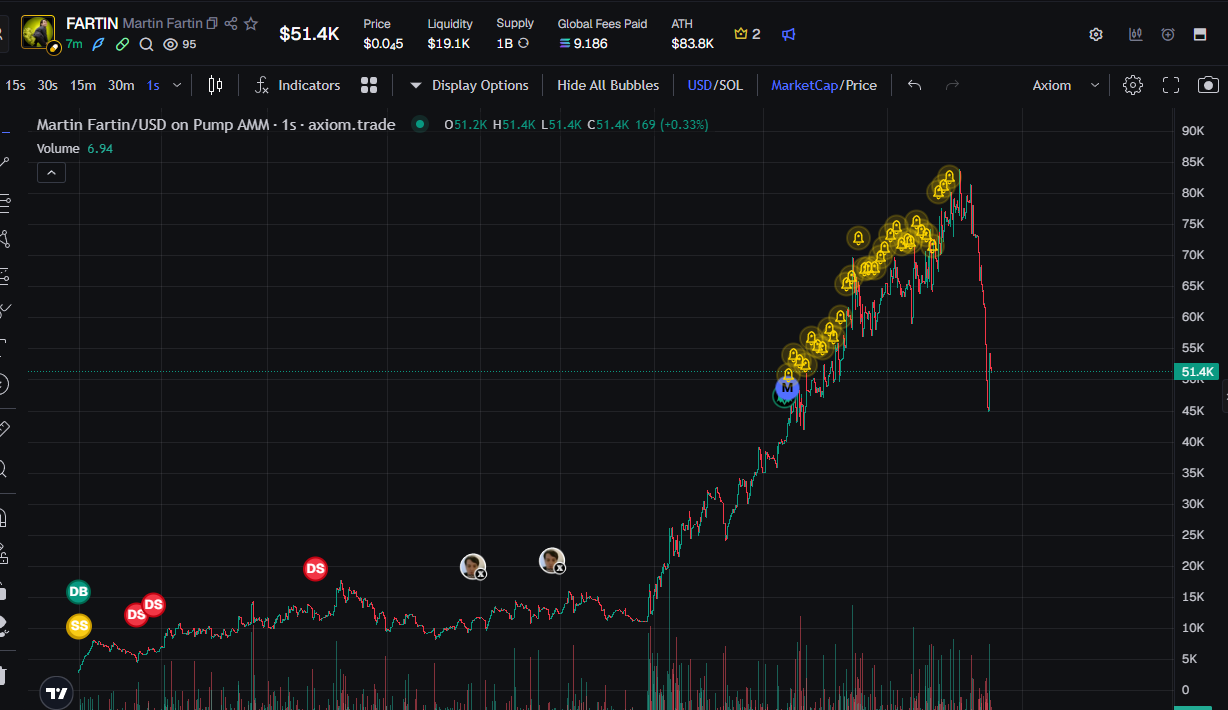
Task: Select the 1s timeframe
Action: click(153, 85)
